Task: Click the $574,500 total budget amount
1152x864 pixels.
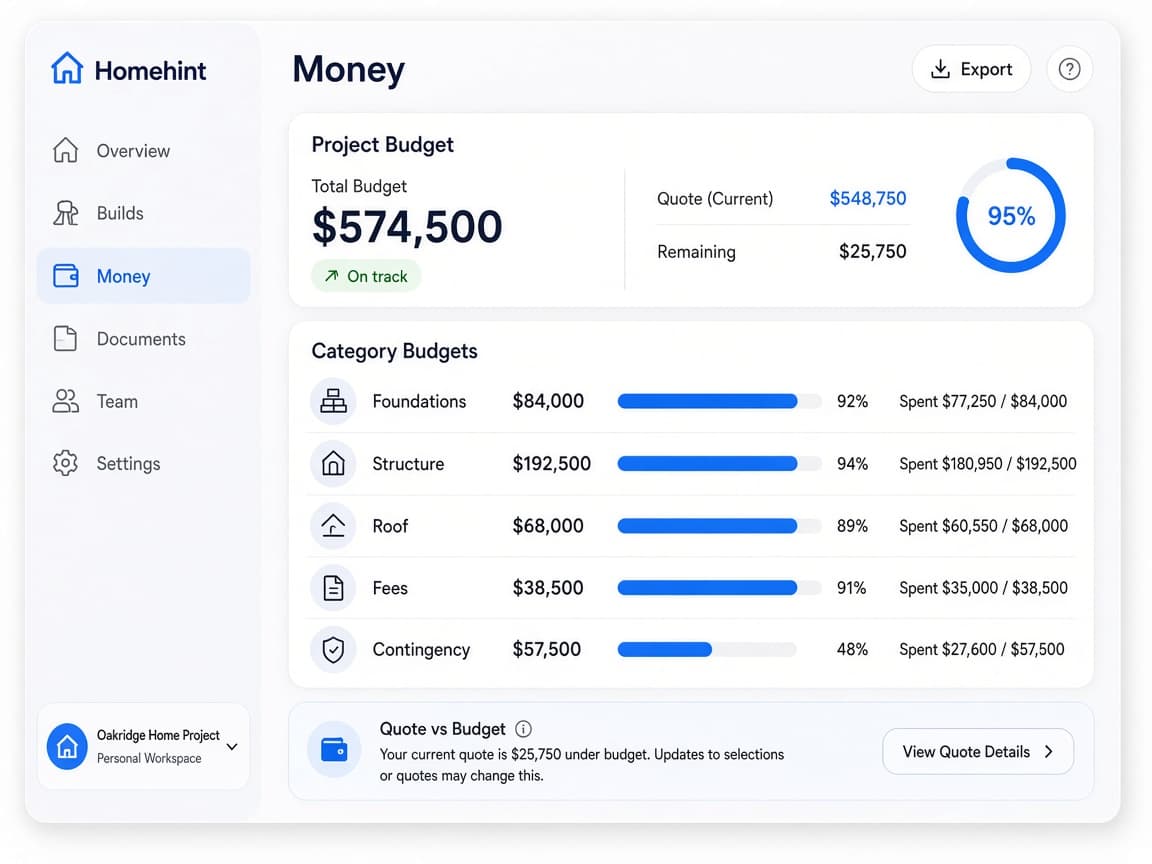Action: coord(407,226)
